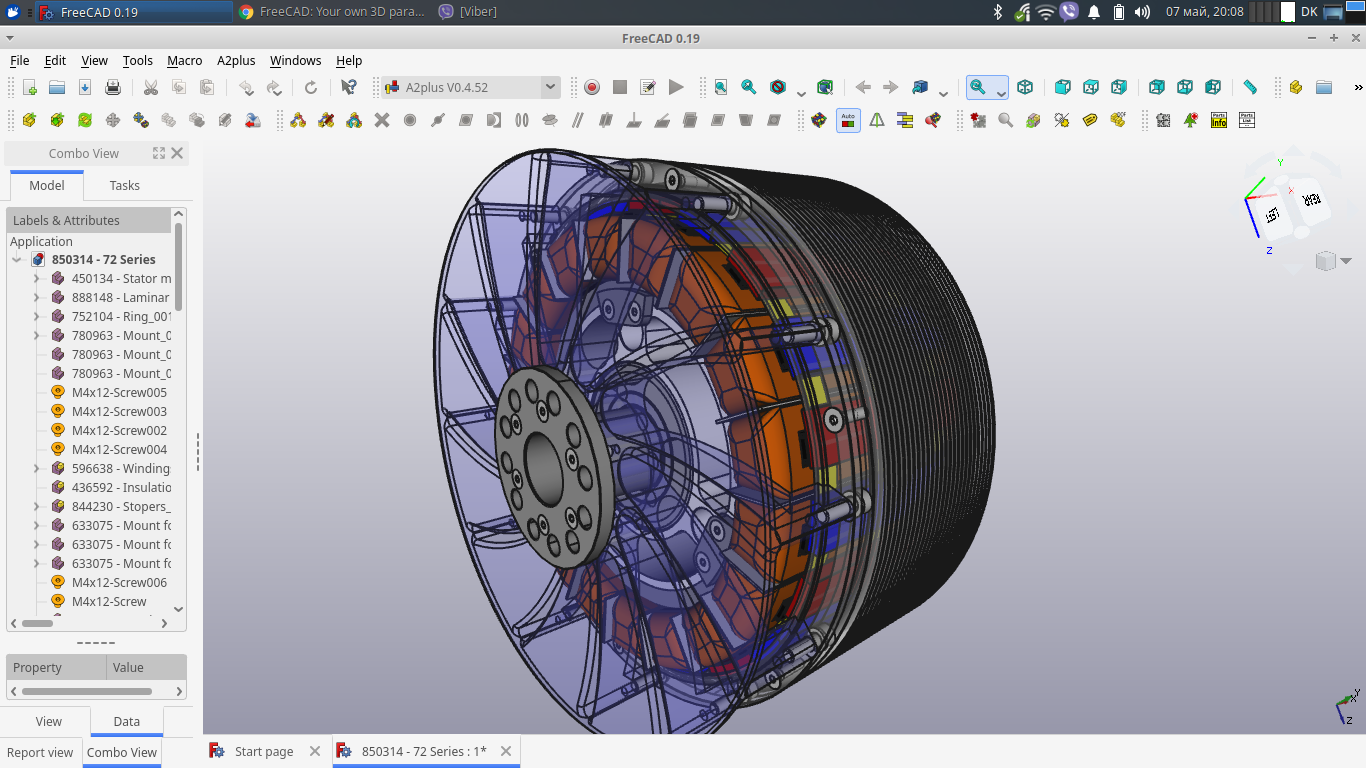The width and height of the screenshot is (1366, 768).
Task: Open the Macro menu
Action: [184, 60]
